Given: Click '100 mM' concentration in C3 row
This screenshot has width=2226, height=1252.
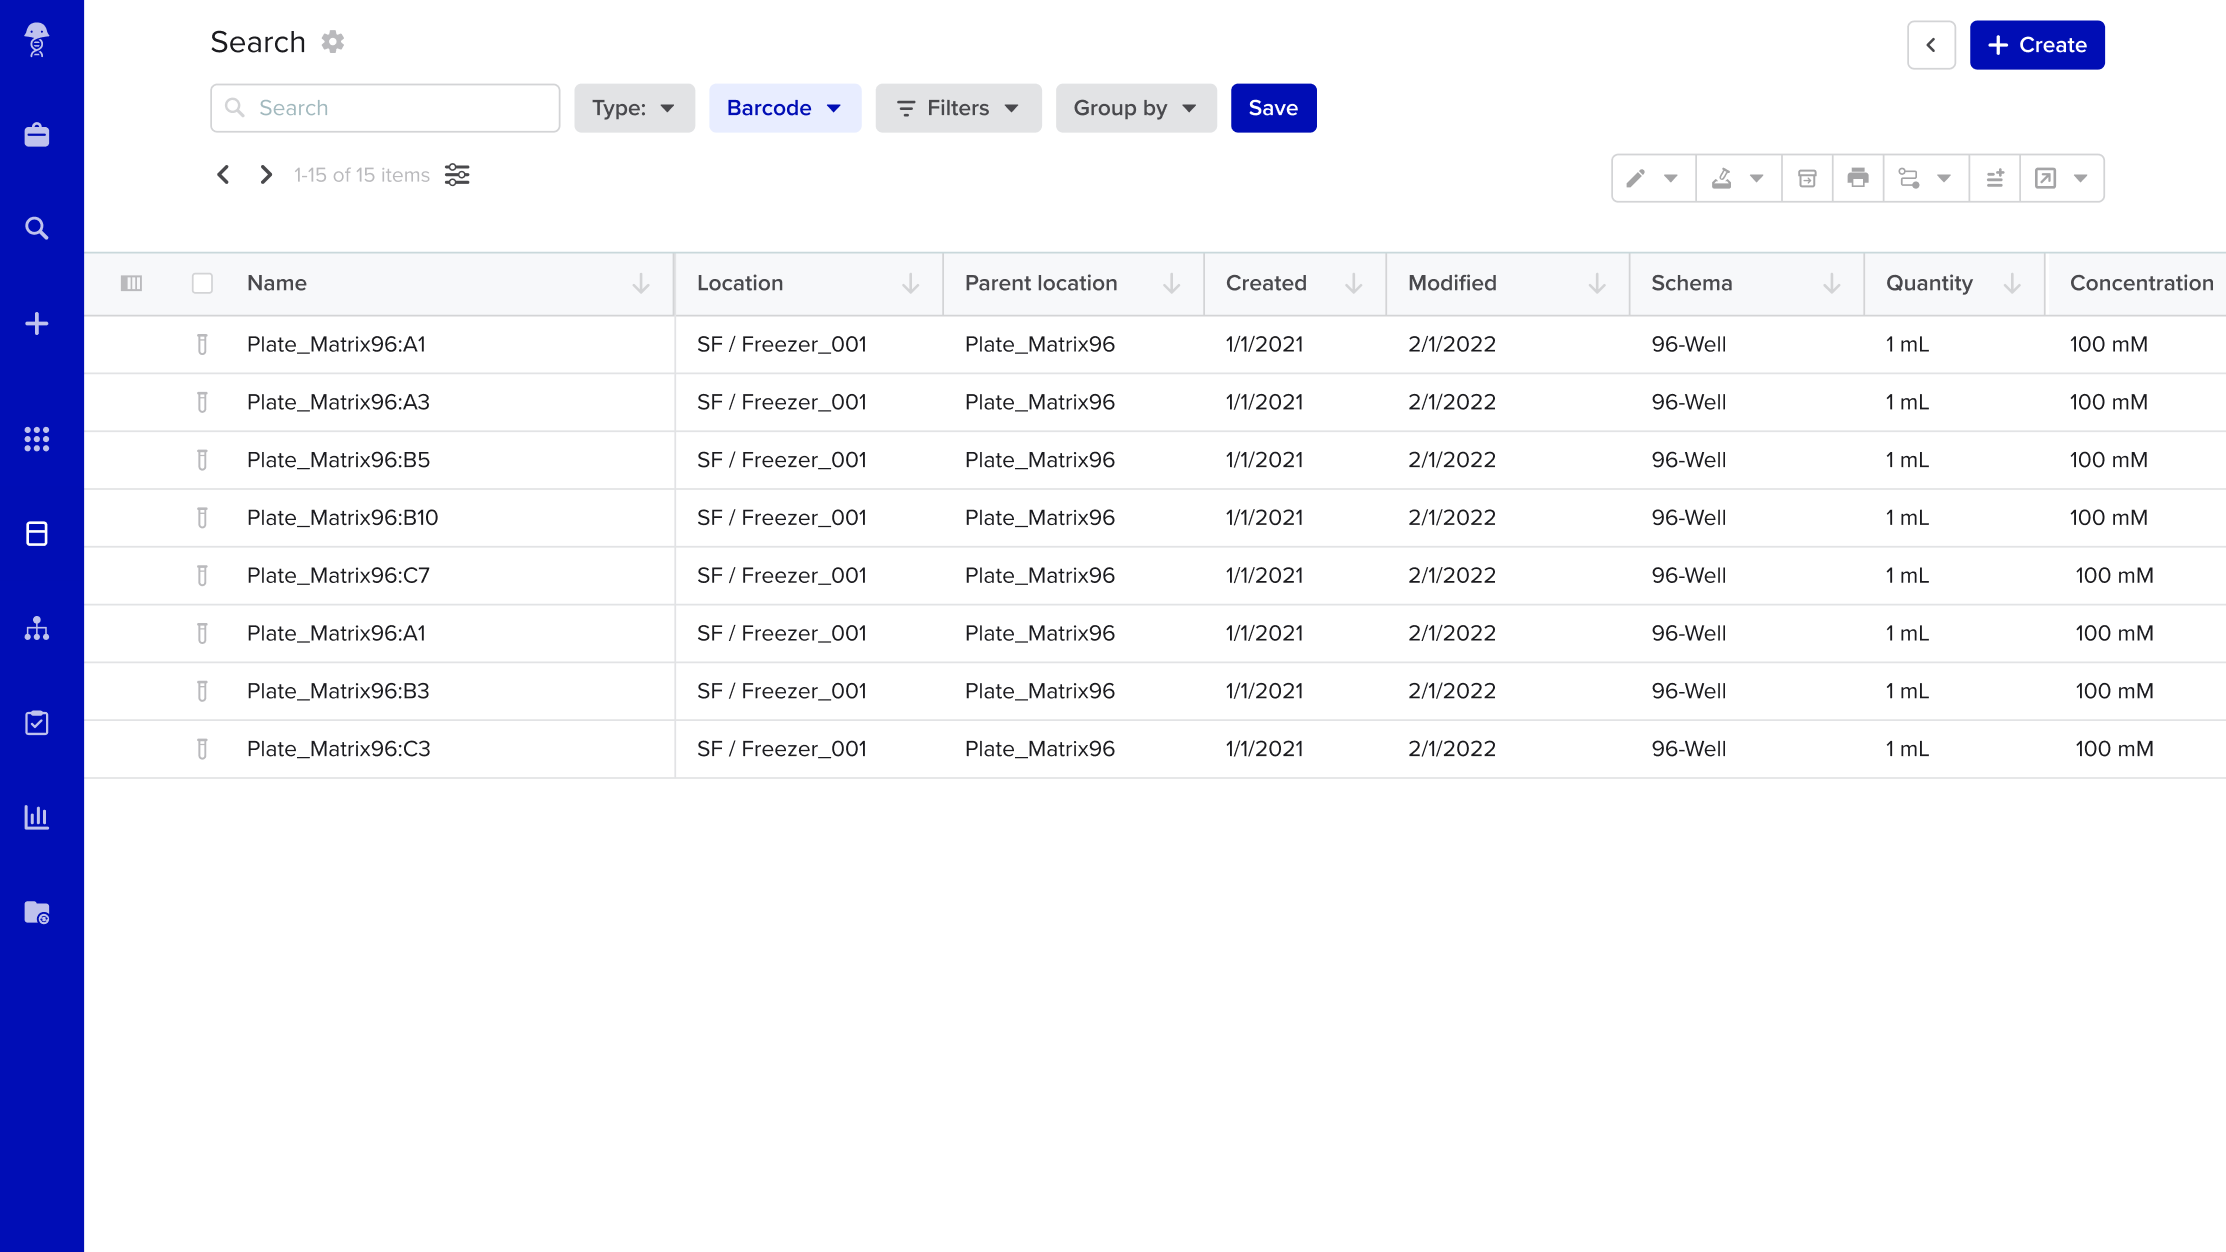Looking at the screenshot, I should pyautogui.click(x=2114, y=749).
